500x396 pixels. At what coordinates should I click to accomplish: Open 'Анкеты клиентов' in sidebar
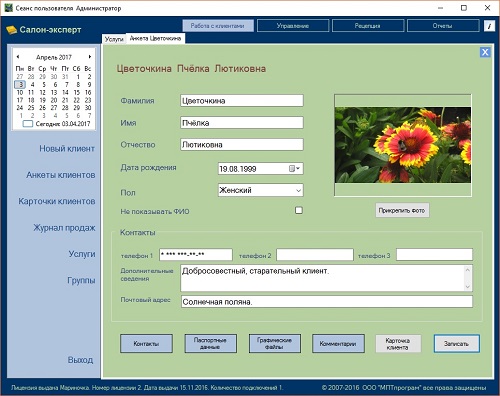click(61, 175)
